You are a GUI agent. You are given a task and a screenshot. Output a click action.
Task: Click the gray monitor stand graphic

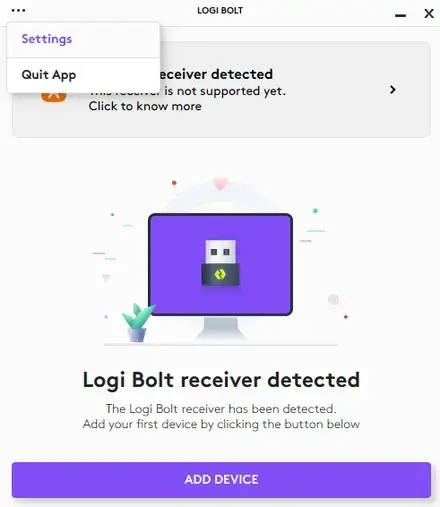tap(221, 328)
